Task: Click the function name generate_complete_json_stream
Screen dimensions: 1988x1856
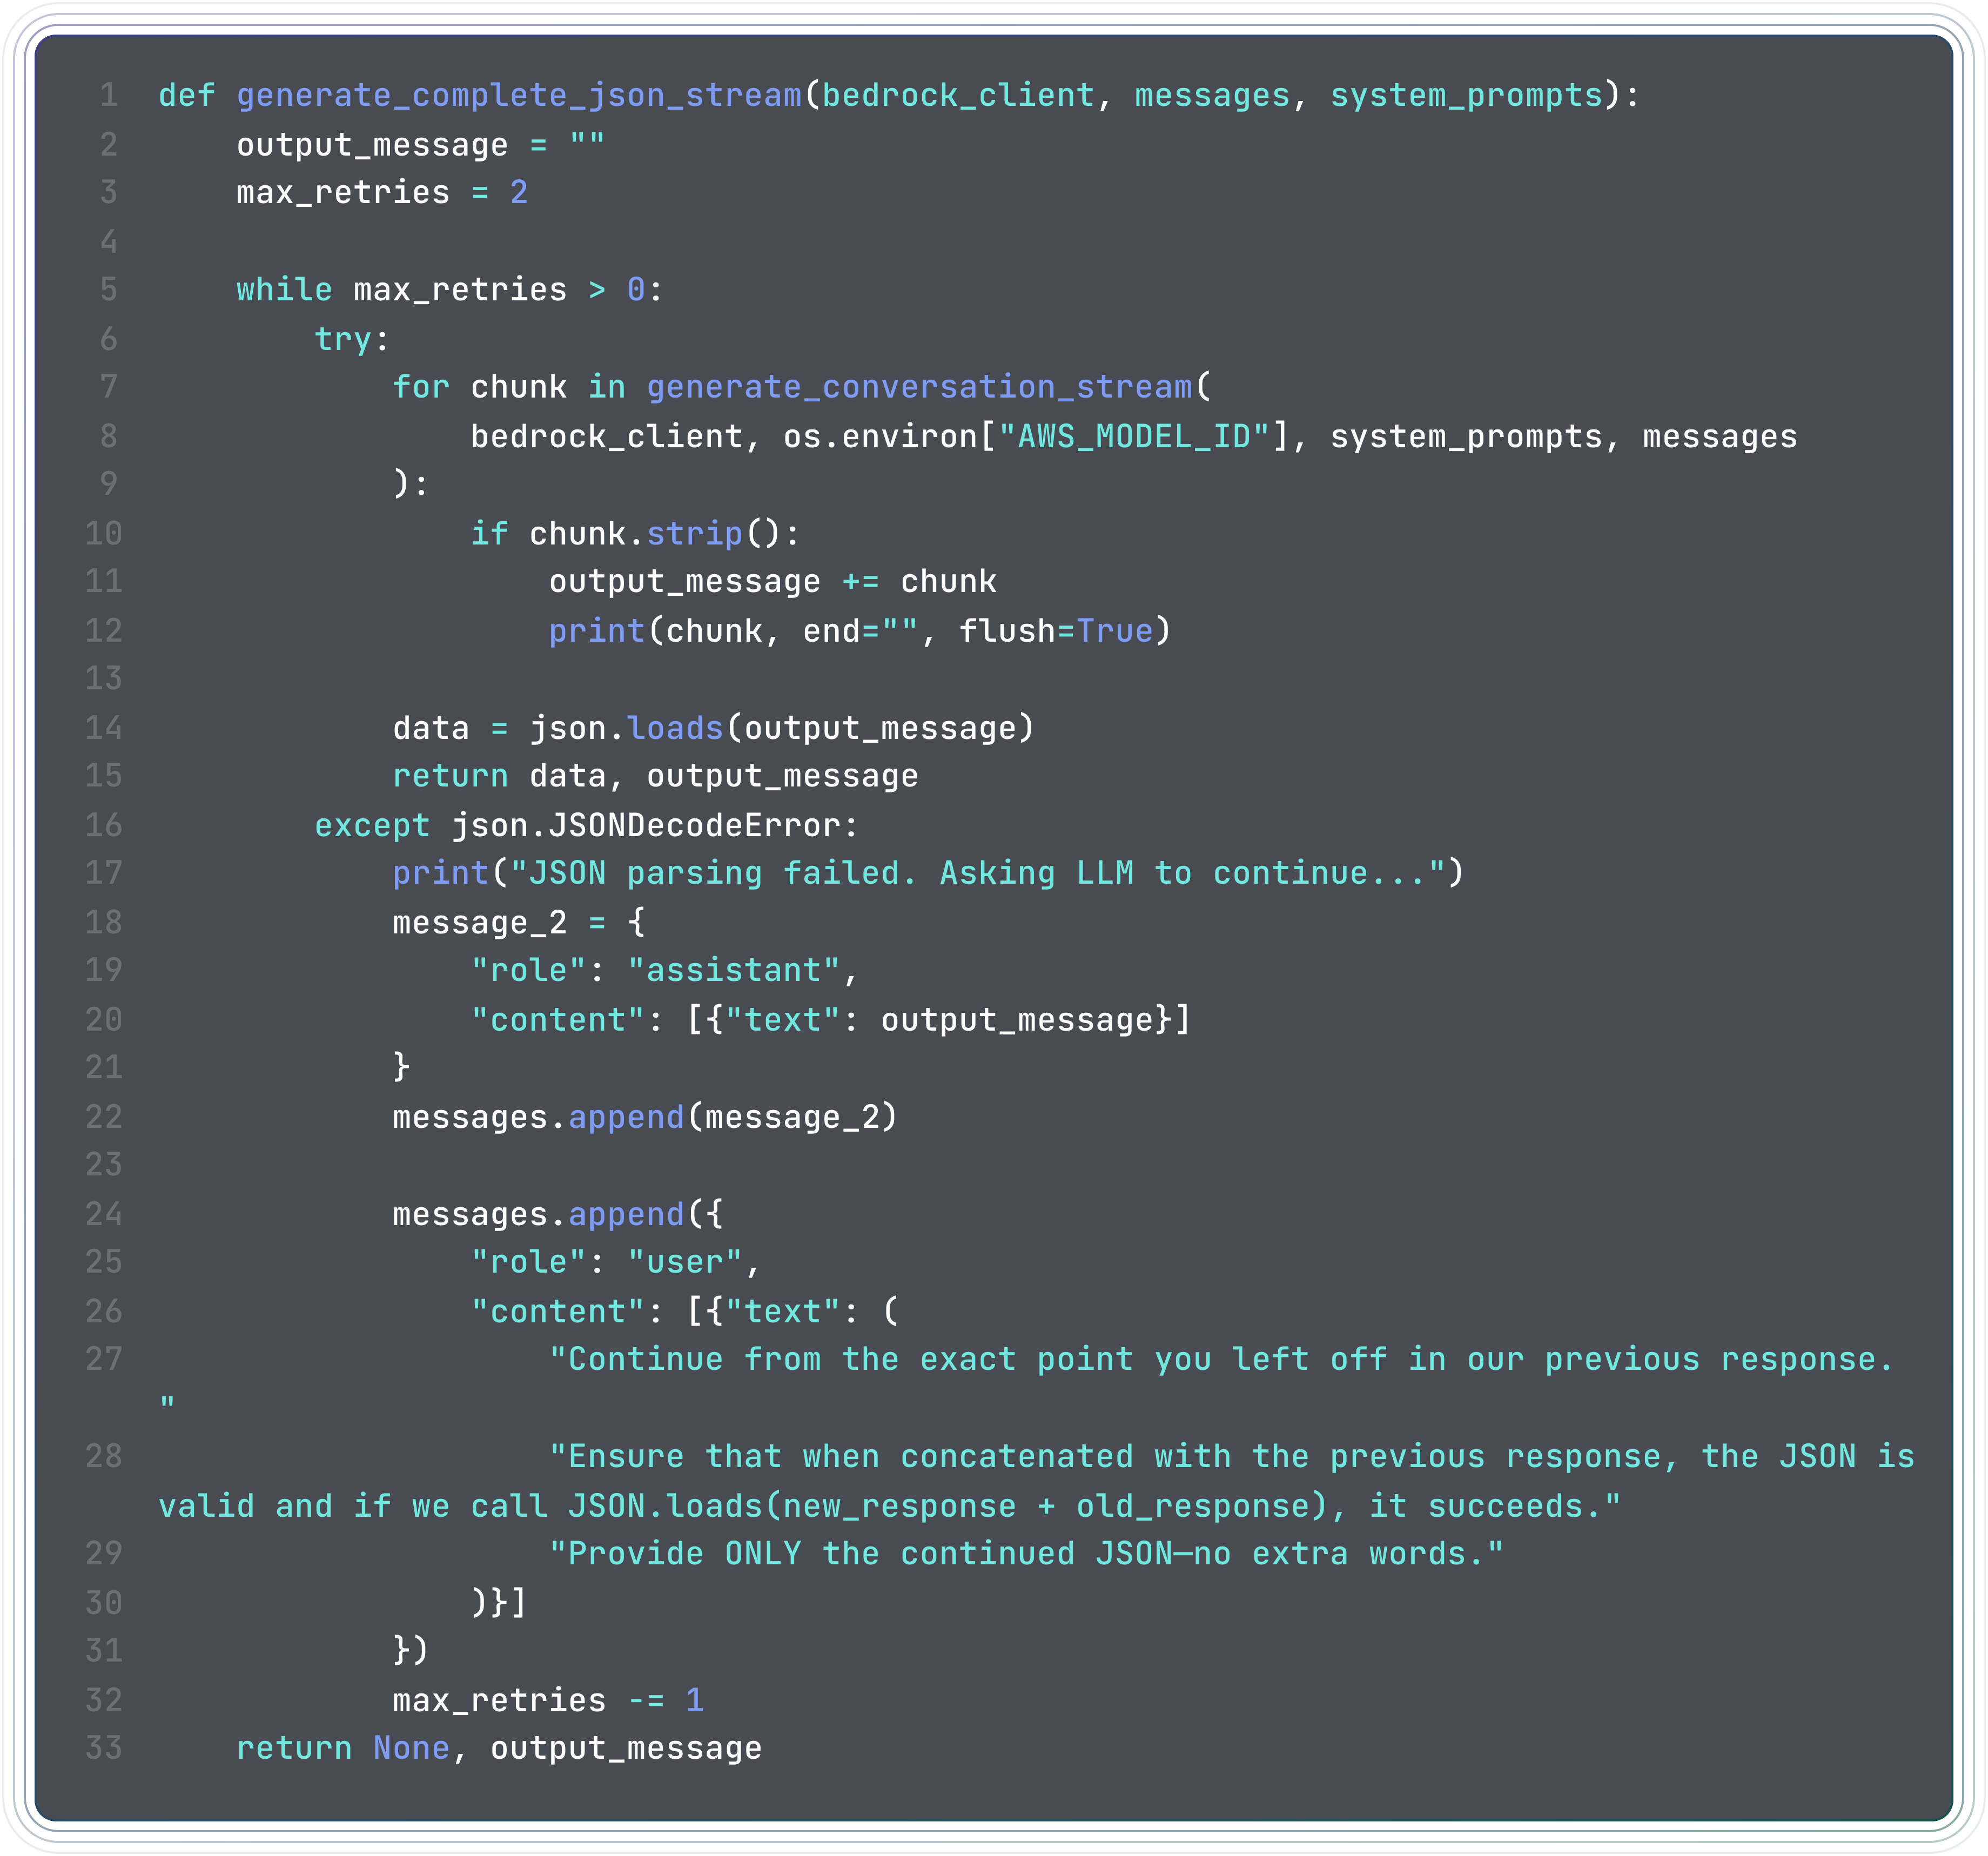Action: [519, 95]
